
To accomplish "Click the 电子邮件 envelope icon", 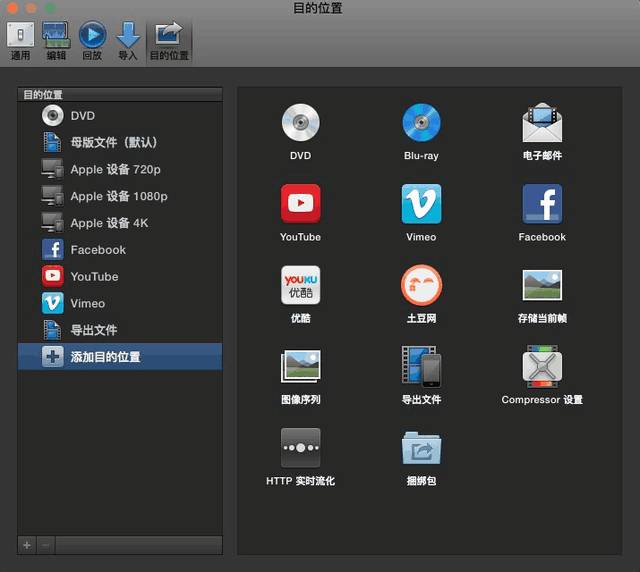I will [542, 122].
